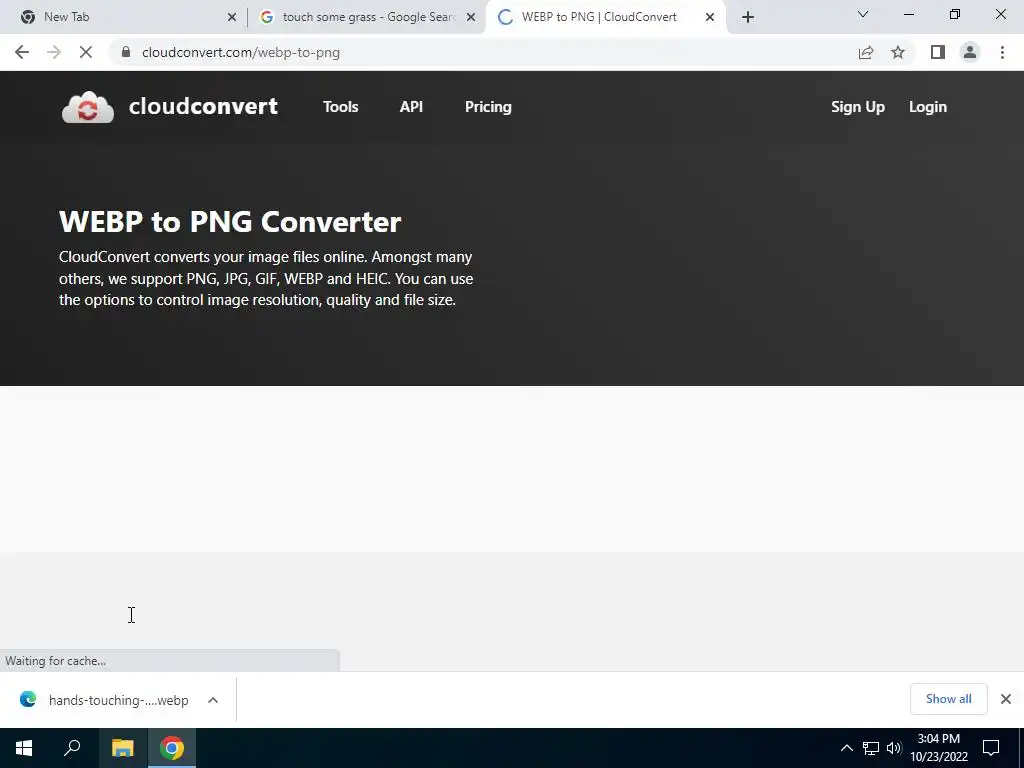Launch File Explorer from the taskbar
This screenshot has width=1024, height=768.
[x=123, y=748]
